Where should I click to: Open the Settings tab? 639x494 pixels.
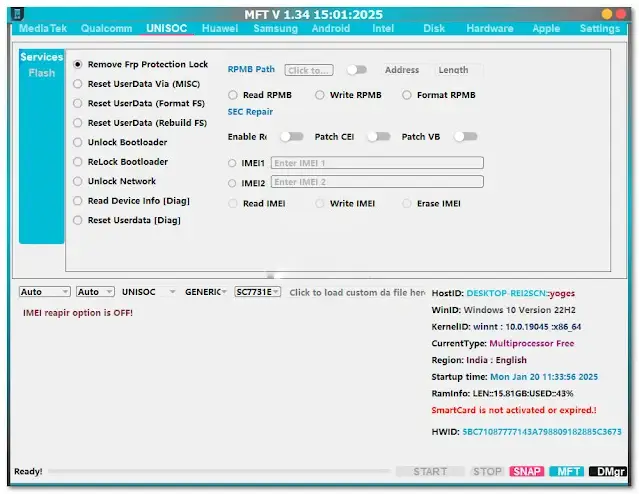[x=600, y=28]
